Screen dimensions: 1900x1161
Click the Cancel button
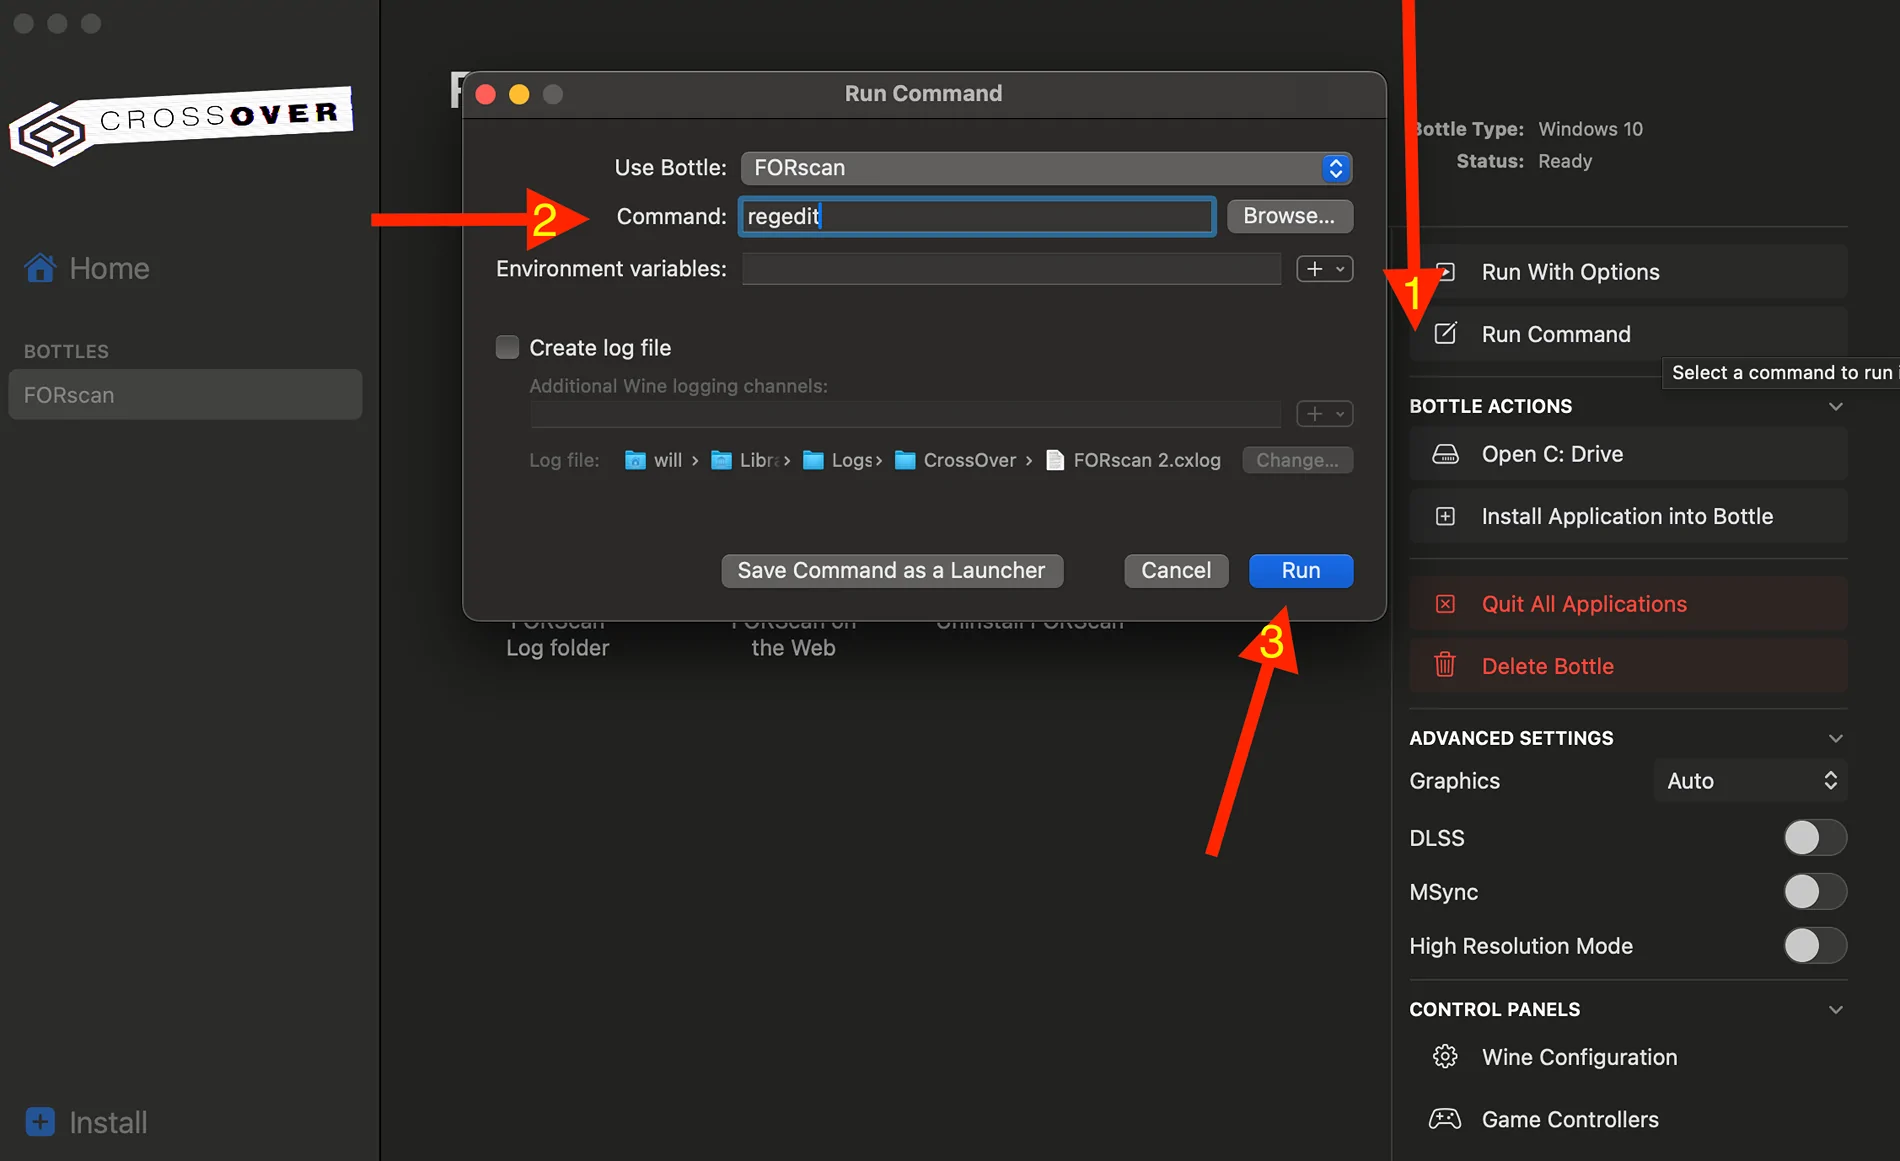1176,571
